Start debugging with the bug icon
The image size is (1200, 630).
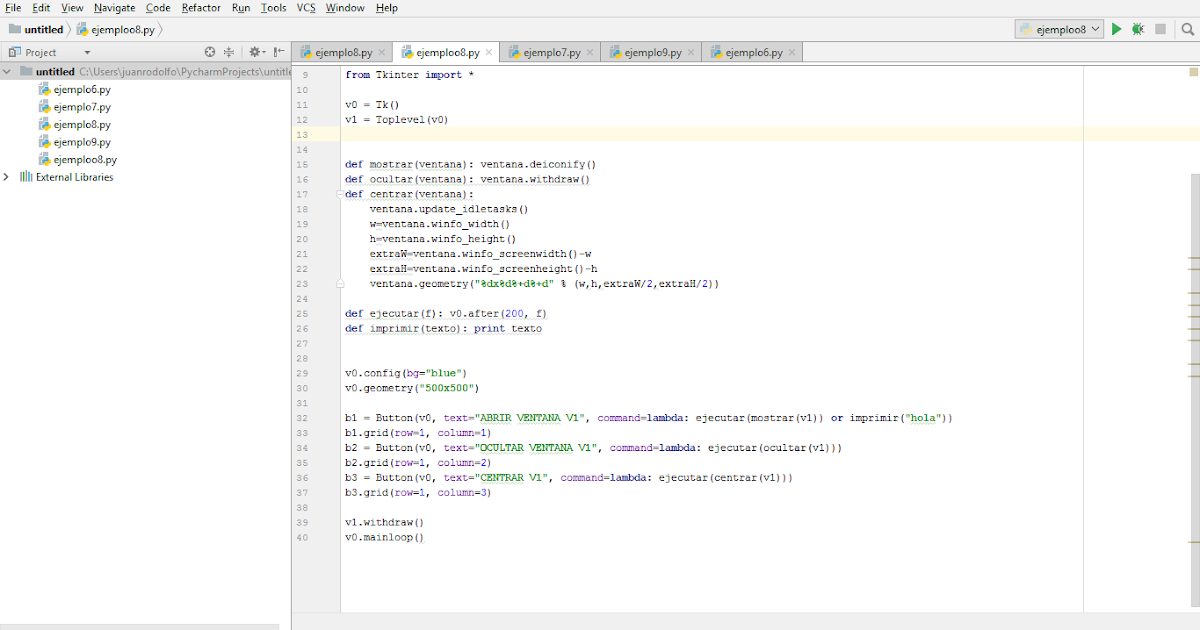pos(1139,29)
